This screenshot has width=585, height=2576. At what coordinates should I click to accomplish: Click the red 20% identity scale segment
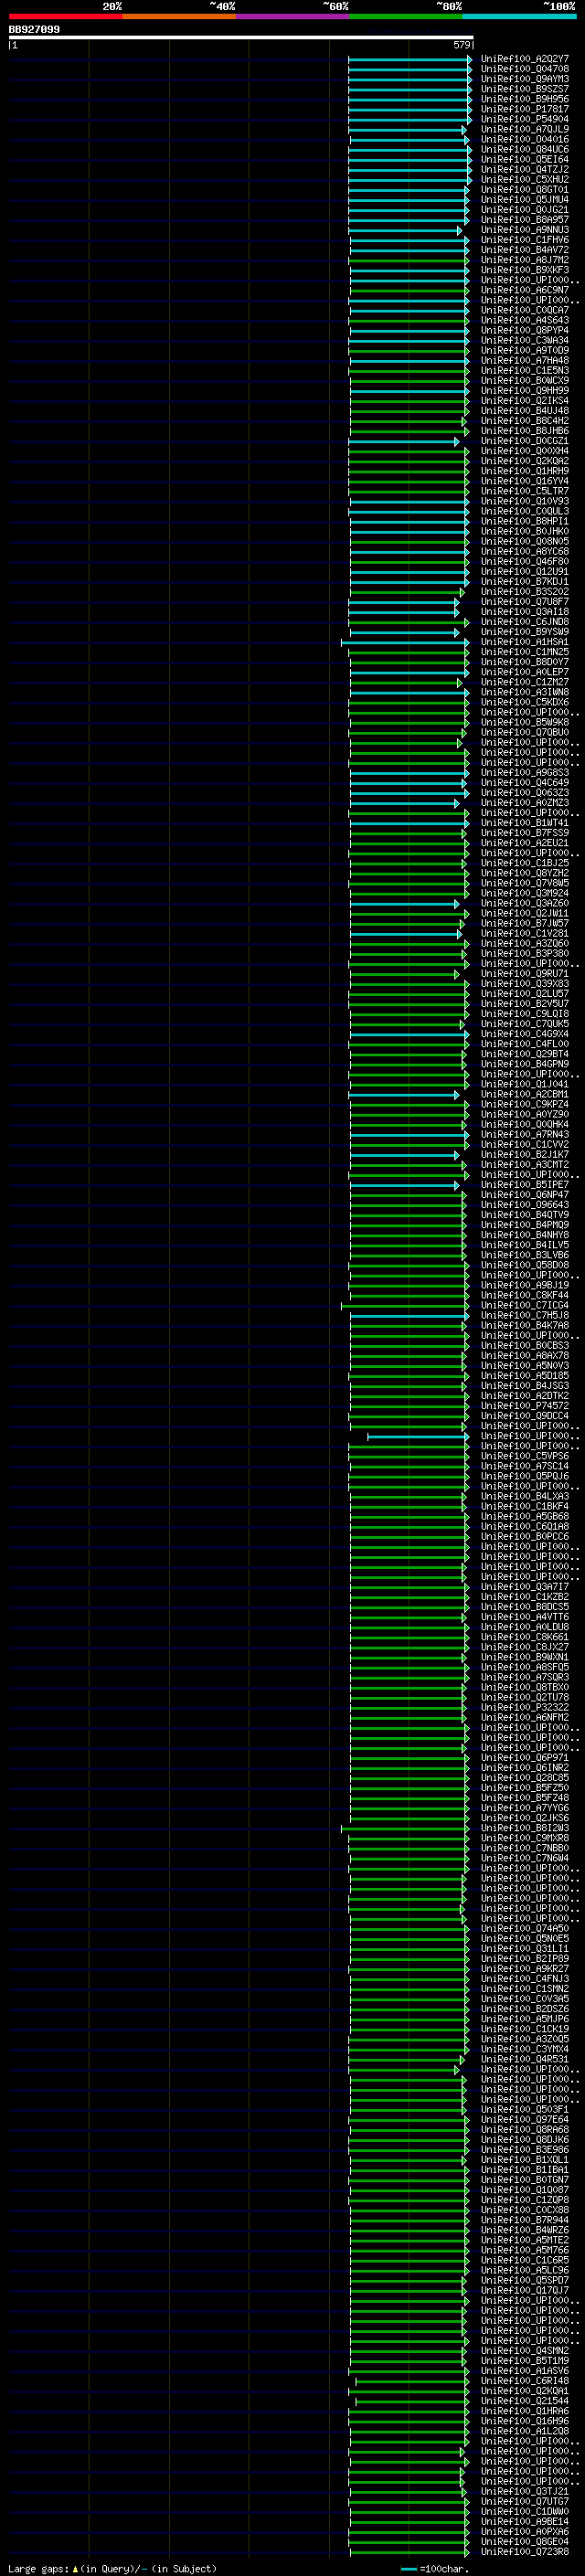click(x=65, y=16)
